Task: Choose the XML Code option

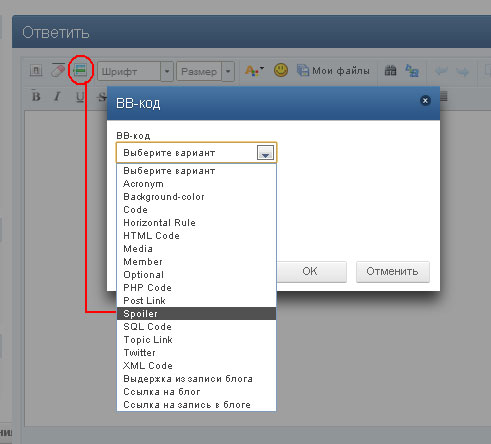Action: (x=196, y=366)
